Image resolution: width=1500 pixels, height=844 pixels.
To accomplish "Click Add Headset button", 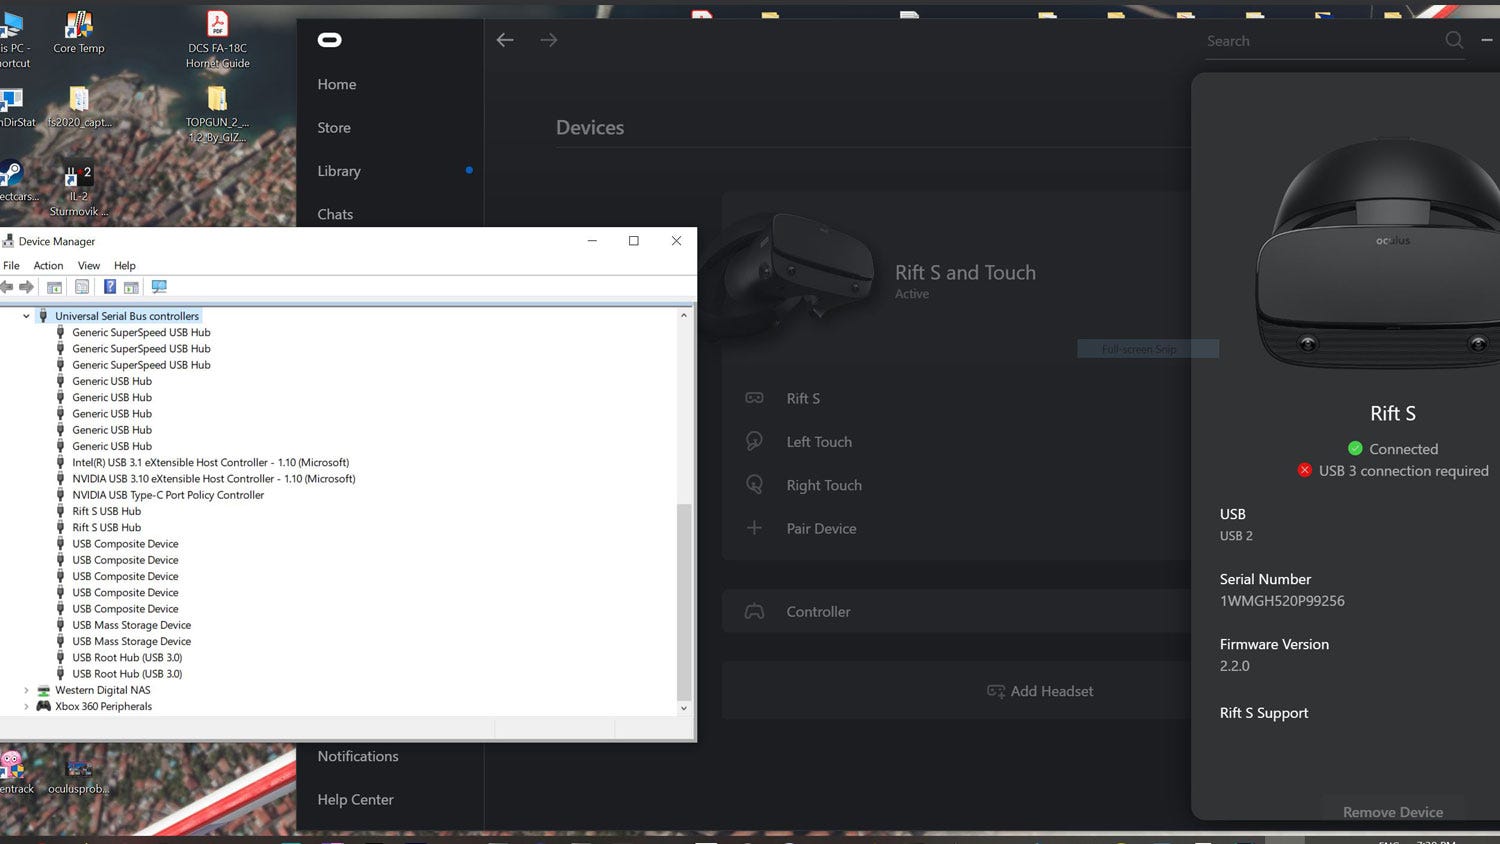I will click(x=1040, y=691).
